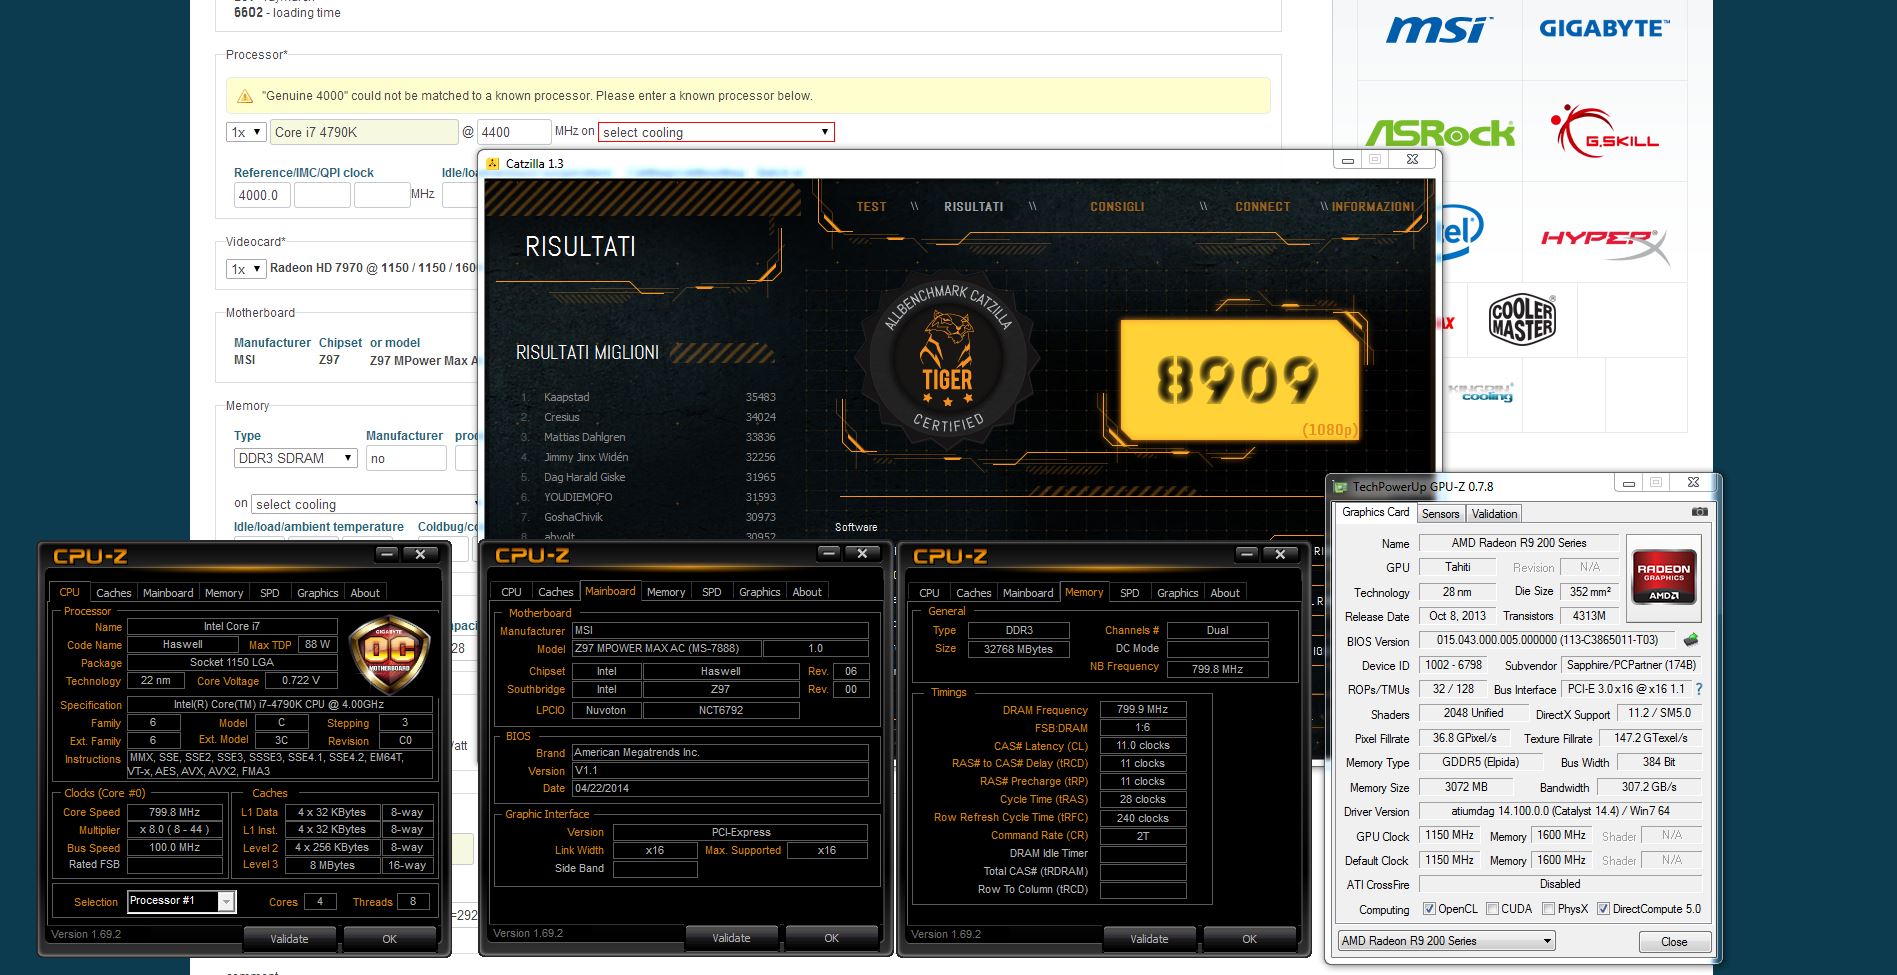Click YOUDIEMOFO in the leaderboard
Image resolution: width=1897 pixels, height=975 pixels.
[x=578, y=497]
